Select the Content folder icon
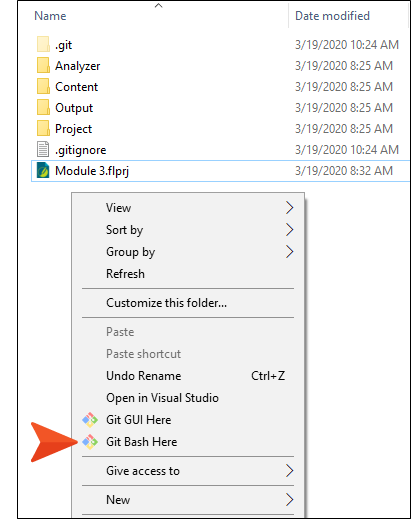Image resolution: width=411 pixels, height=519 pixels. 43,86
